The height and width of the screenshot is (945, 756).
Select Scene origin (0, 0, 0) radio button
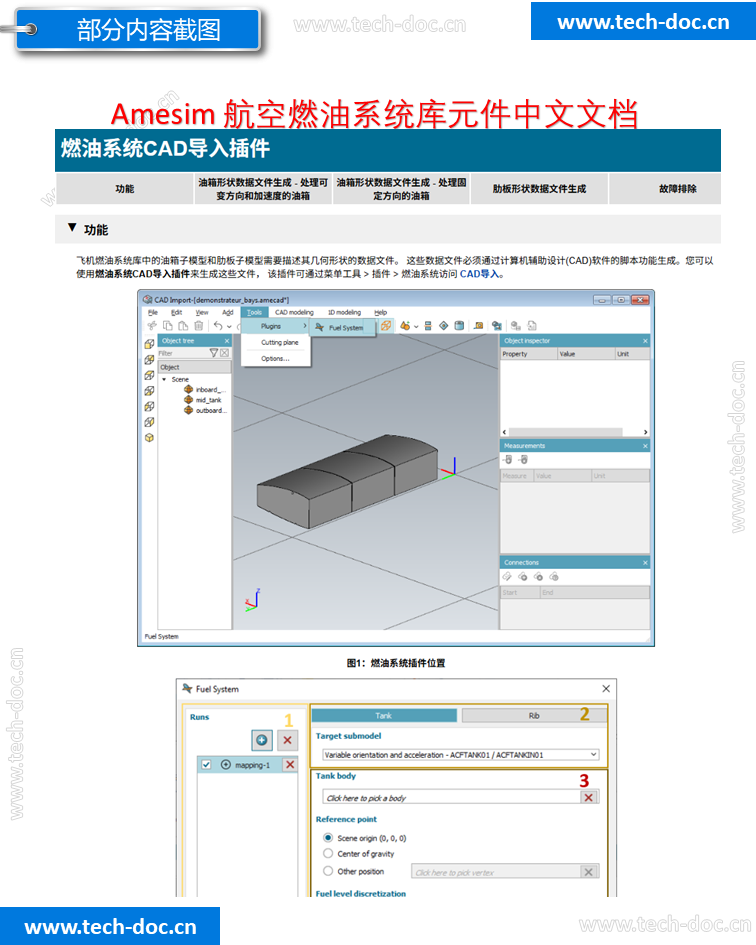(328, 838)
